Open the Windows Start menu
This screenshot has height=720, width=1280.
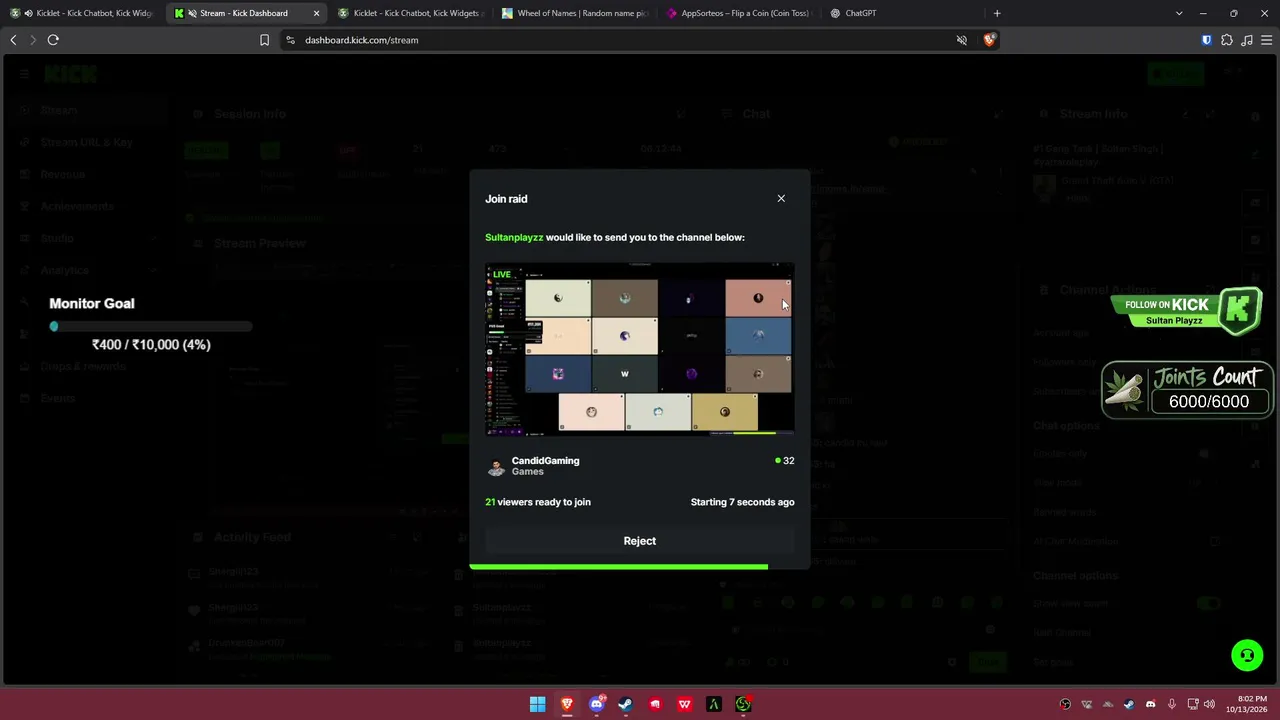tap(537, 704)
